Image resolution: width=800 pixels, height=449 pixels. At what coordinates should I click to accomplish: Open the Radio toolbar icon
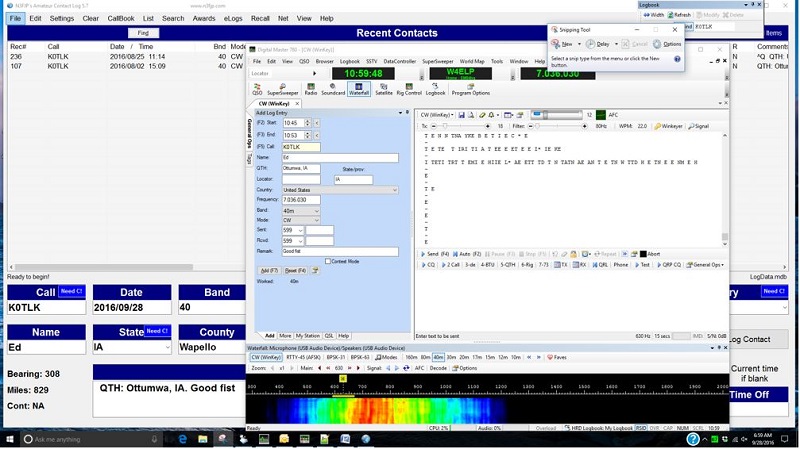(311, 89)
